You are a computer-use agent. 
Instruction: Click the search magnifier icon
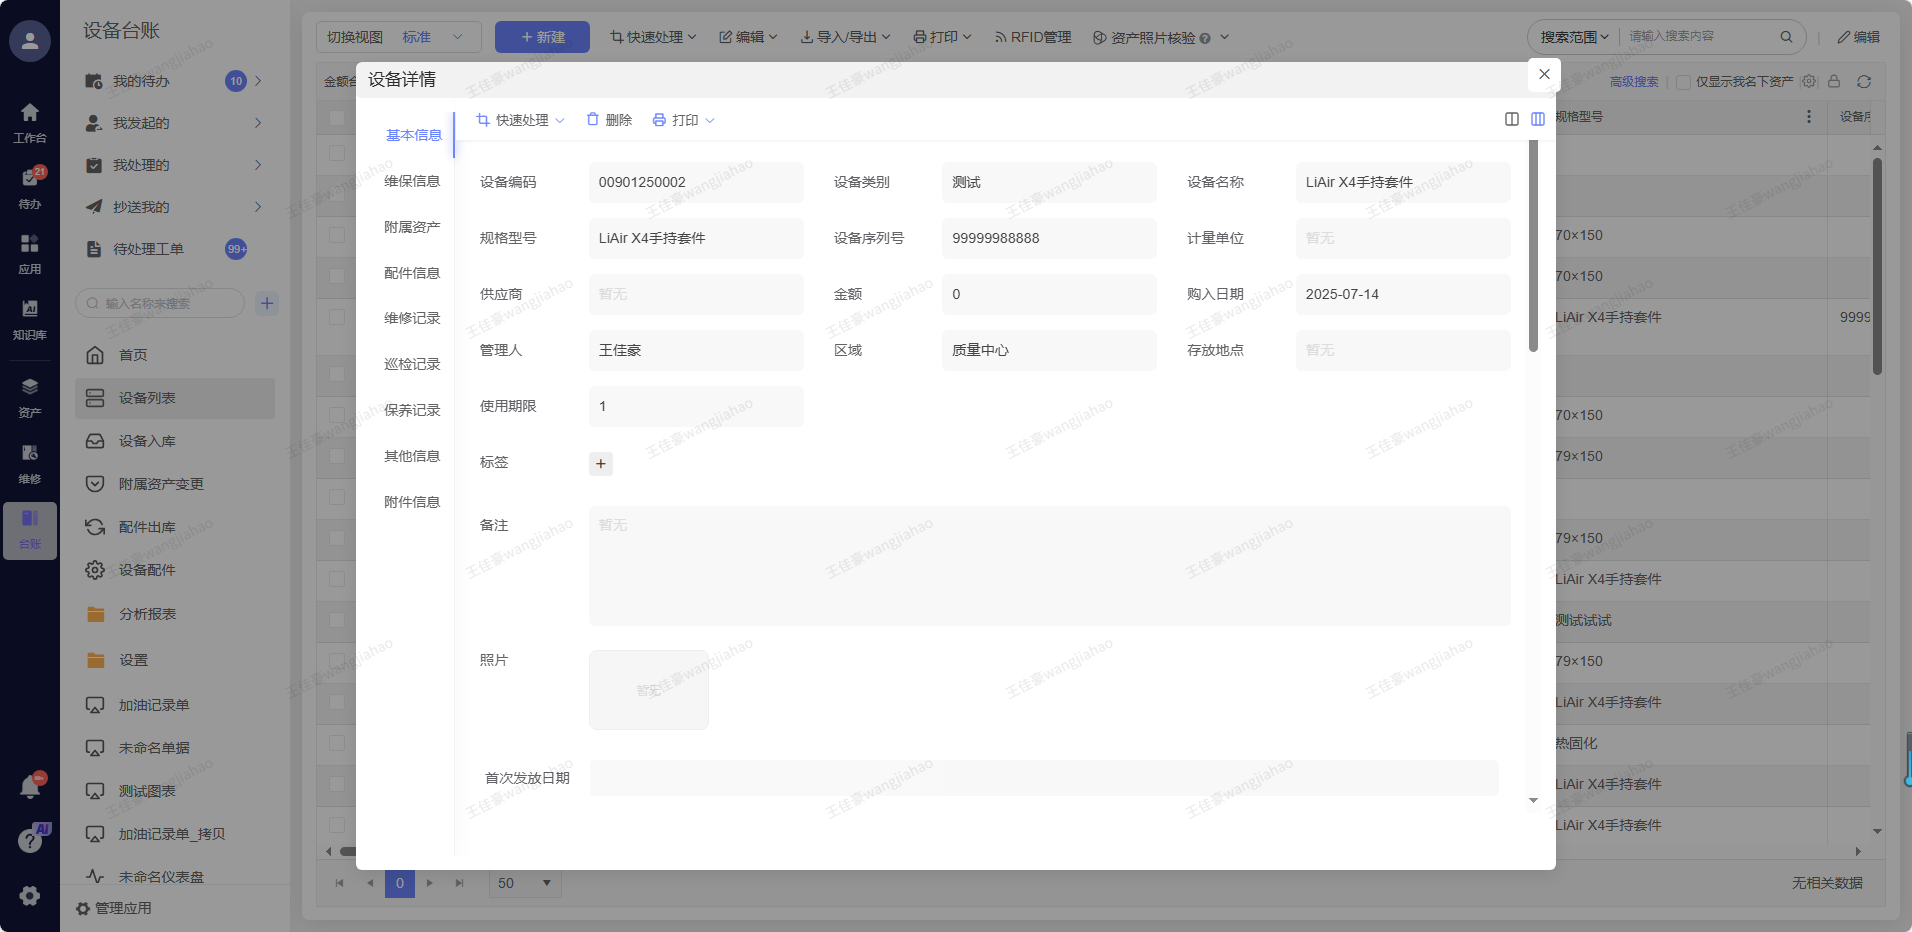[1786, 37]
